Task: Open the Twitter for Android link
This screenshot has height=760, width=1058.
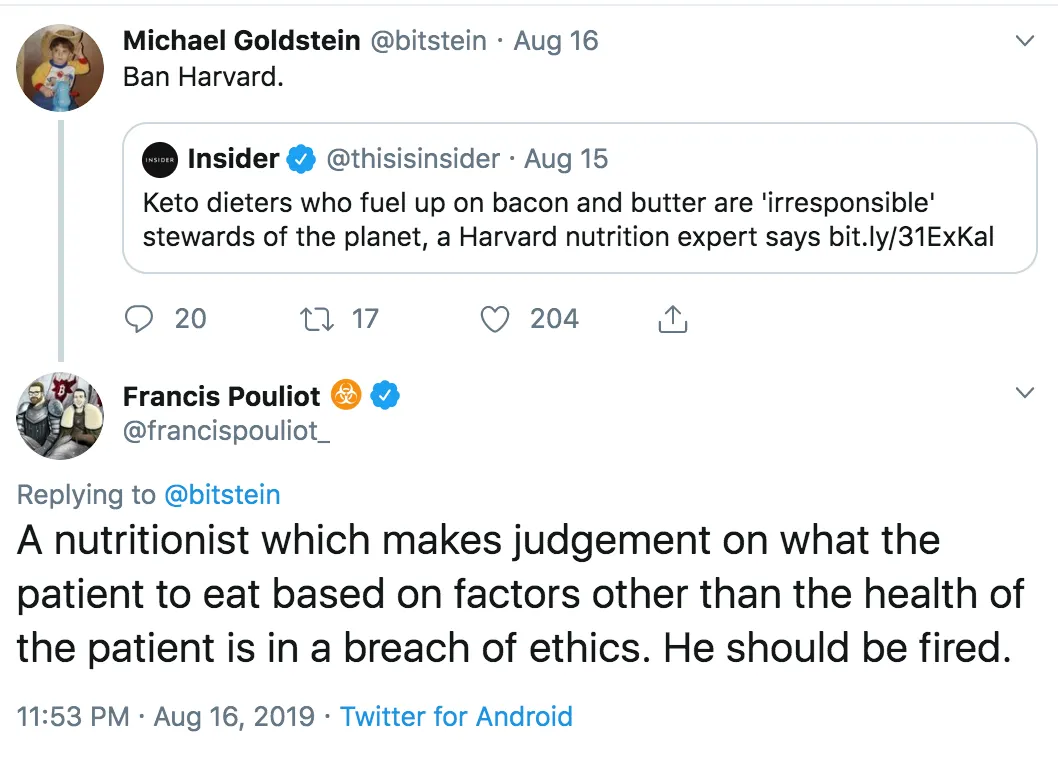Action: click(x=456, y=717)
